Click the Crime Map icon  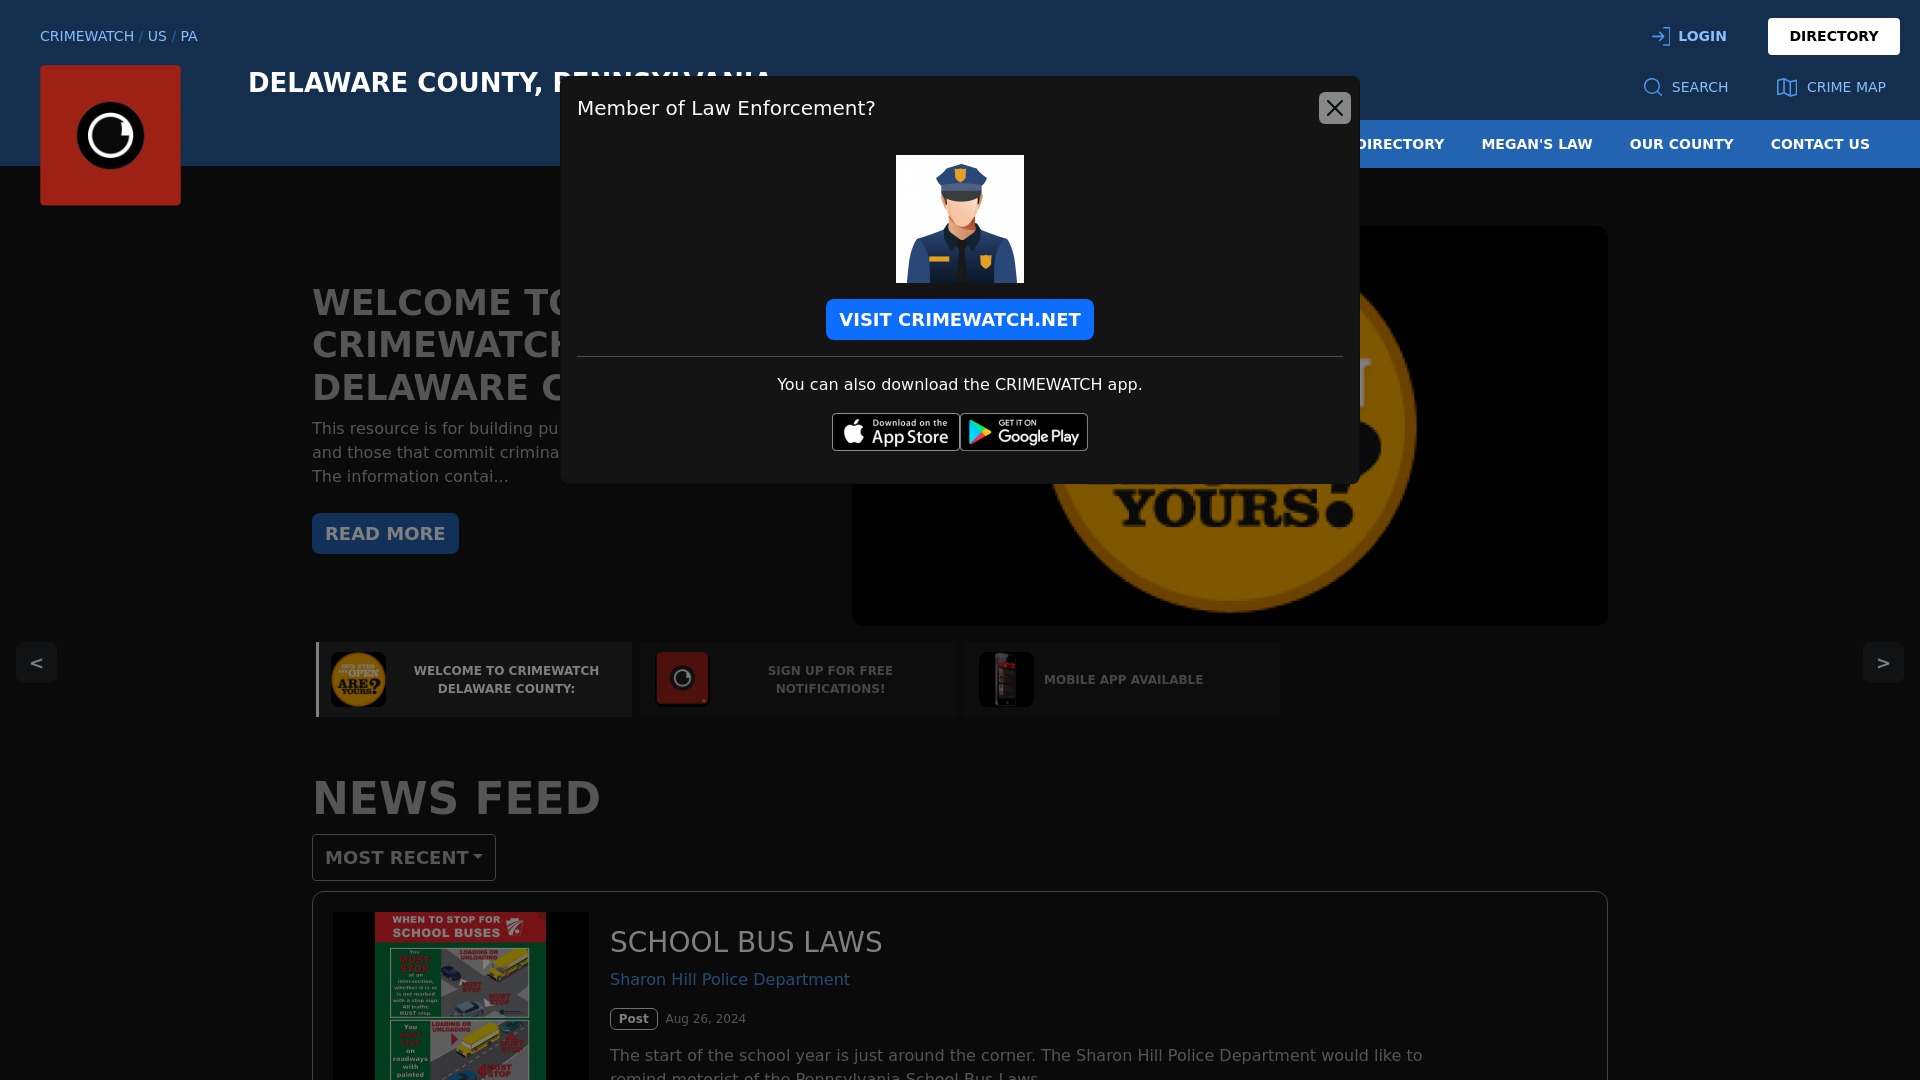tap(1787, 87)
